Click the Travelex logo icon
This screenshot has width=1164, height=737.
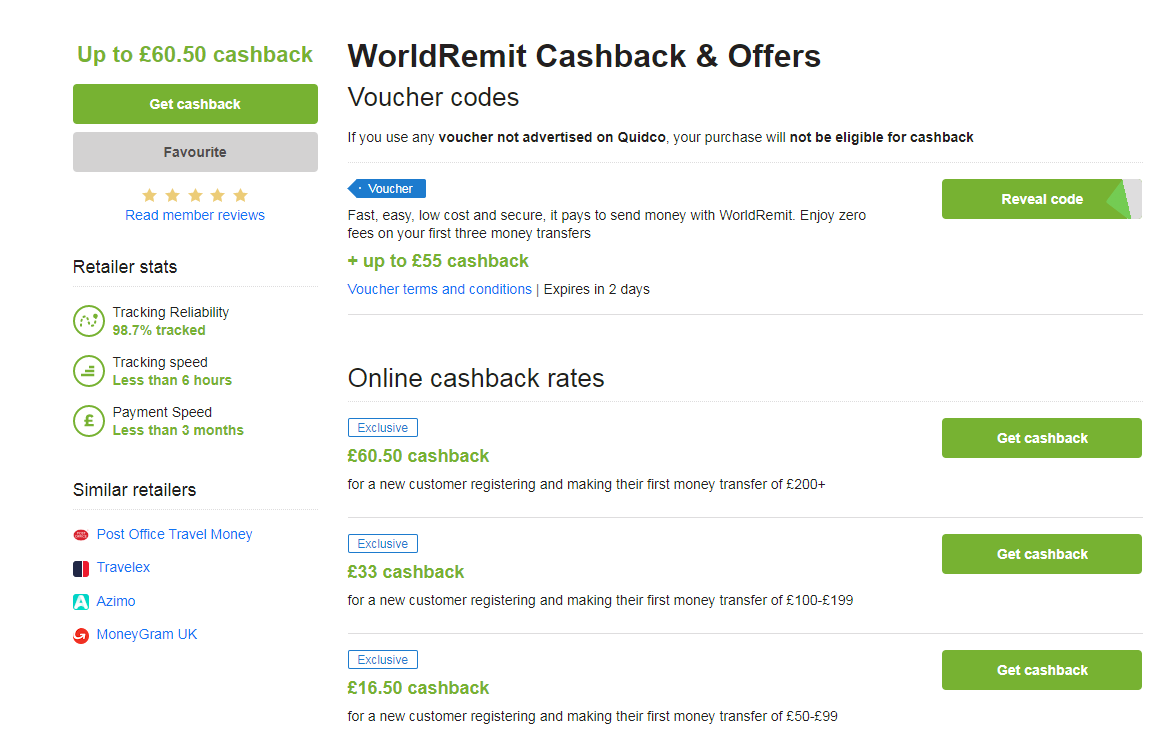tap(81, 569)
